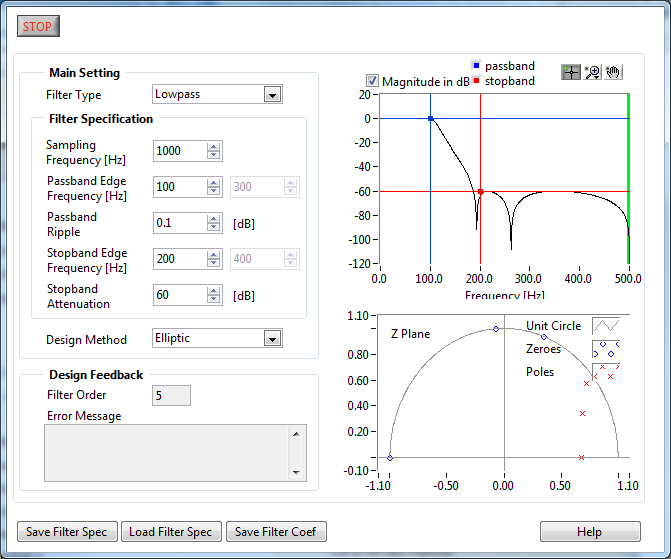
Task: Activate the graph zoom tool
Action: 592,72
